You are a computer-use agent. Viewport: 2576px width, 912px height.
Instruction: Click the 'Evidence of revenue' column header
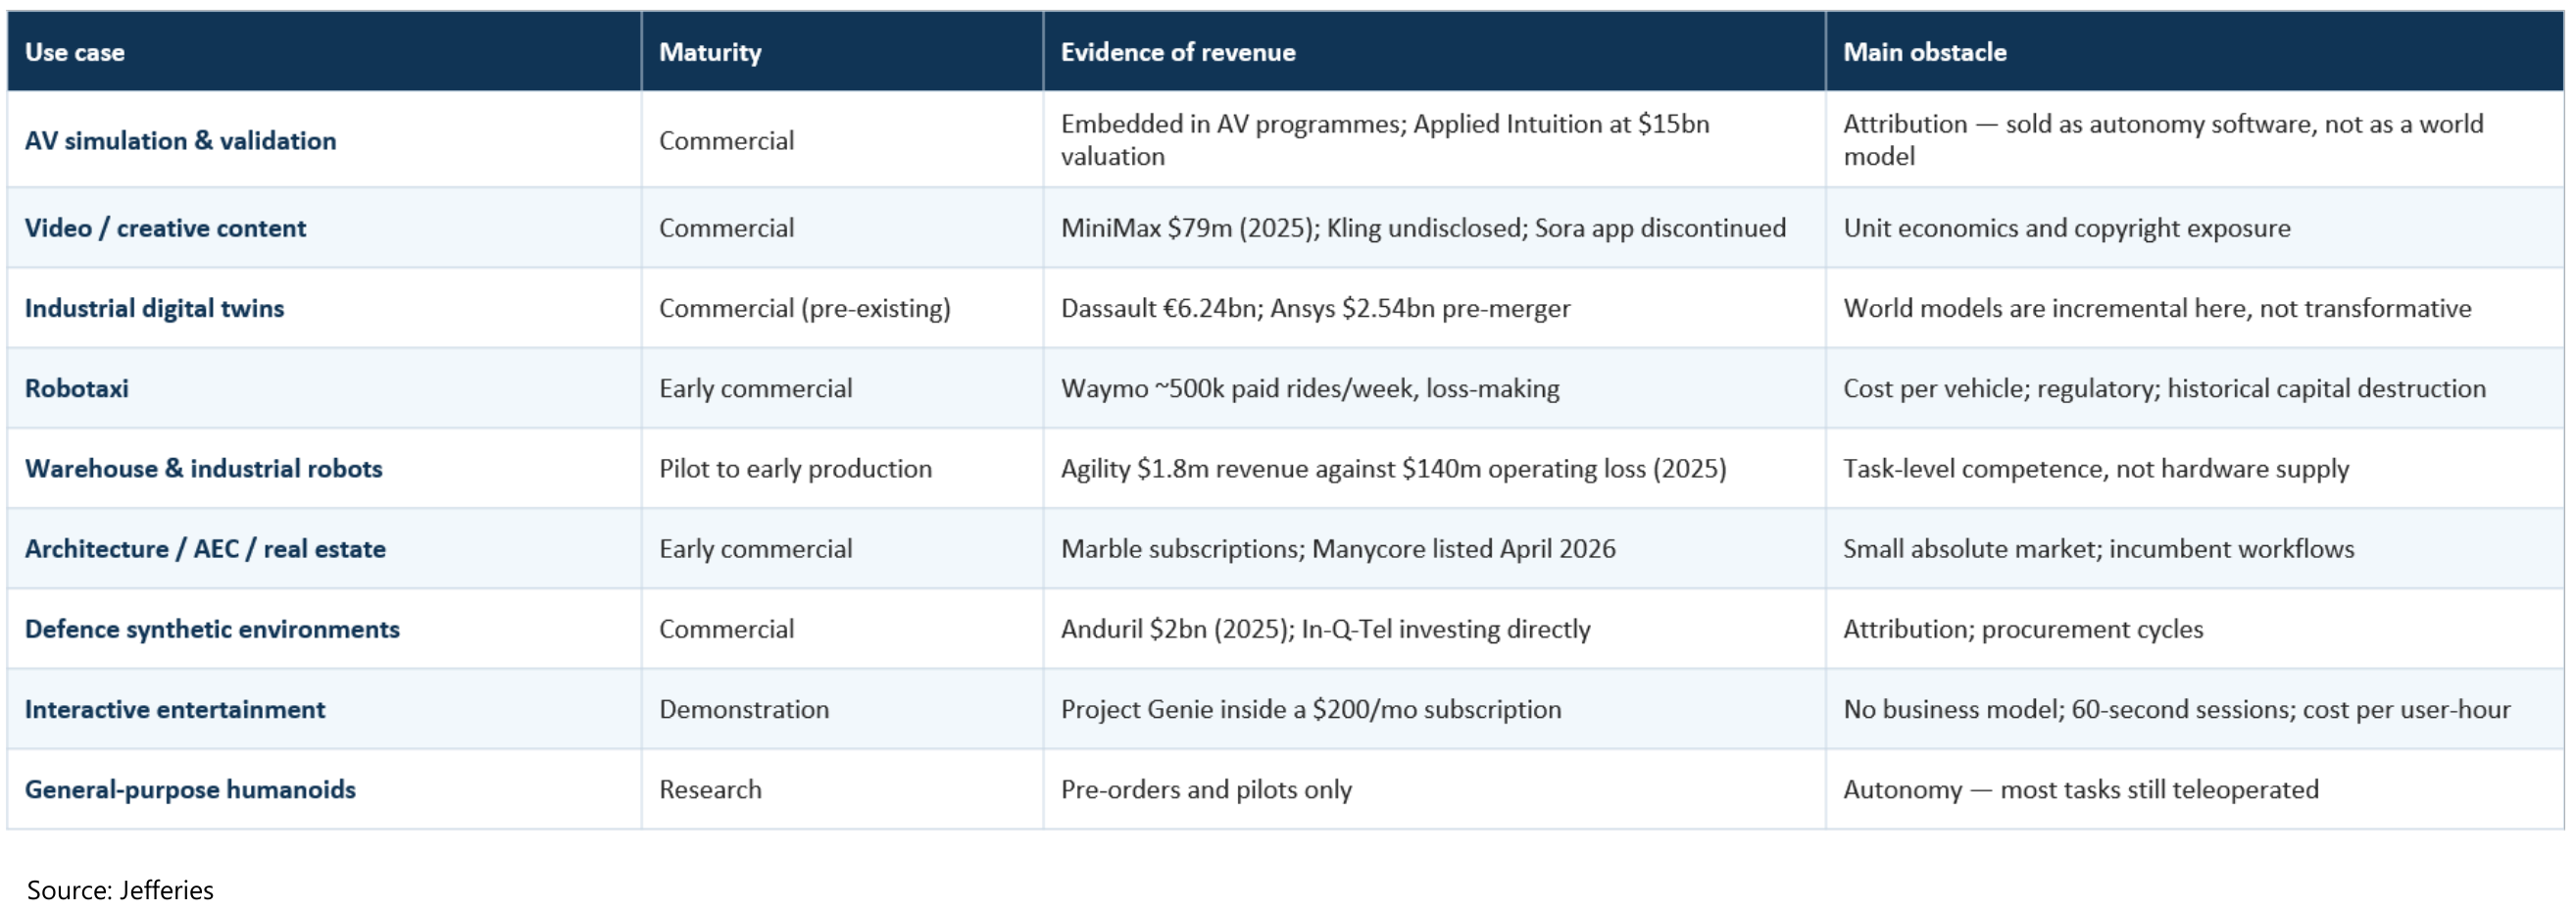point(1435,52)
